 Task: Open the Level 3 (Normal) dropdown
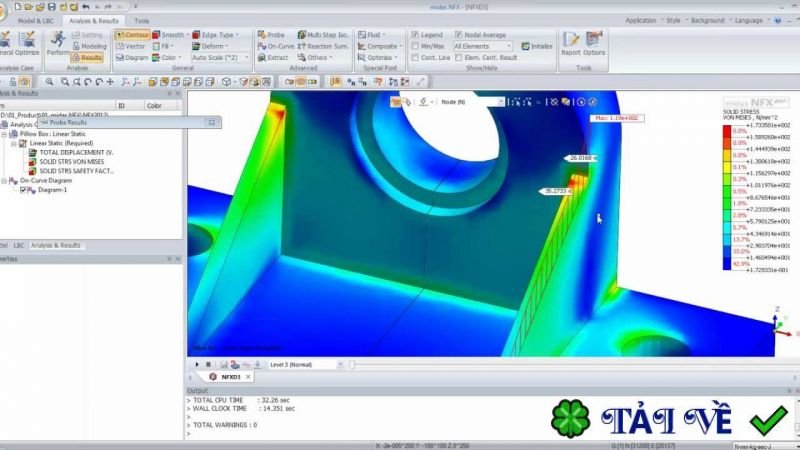[306, 364]
